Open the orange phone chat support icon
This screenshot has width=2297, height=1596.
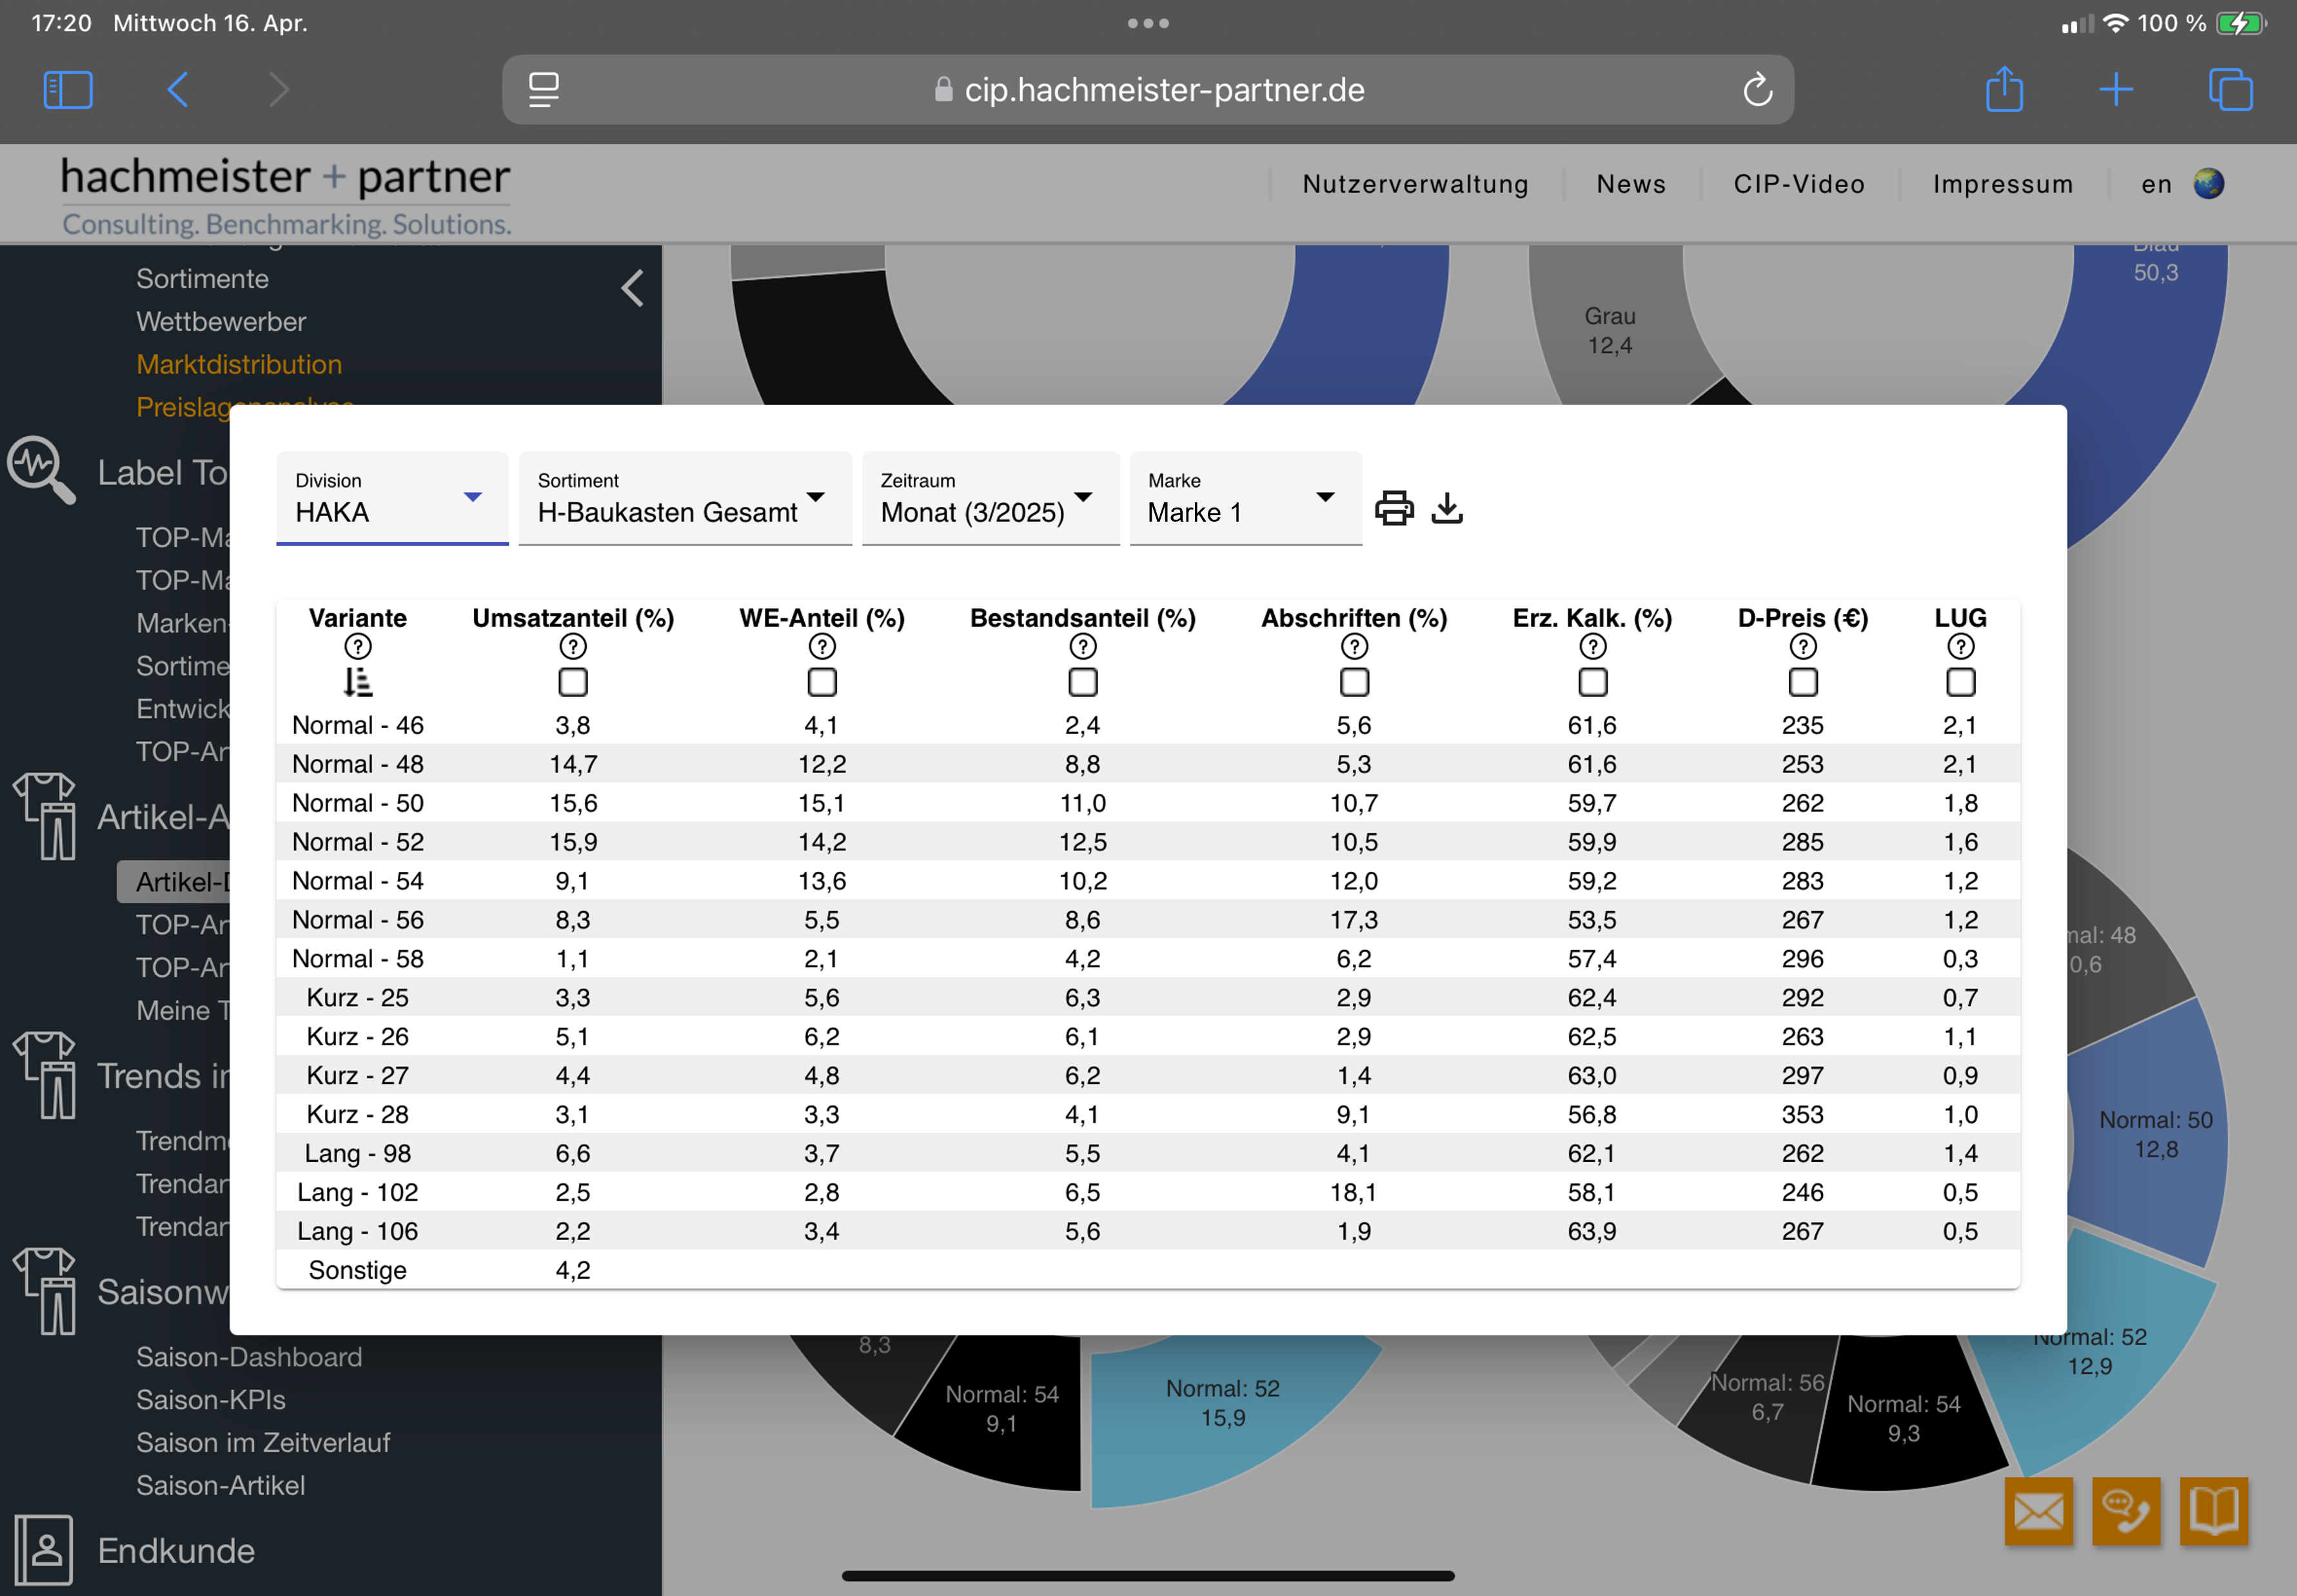[x=2126, y=1511]
